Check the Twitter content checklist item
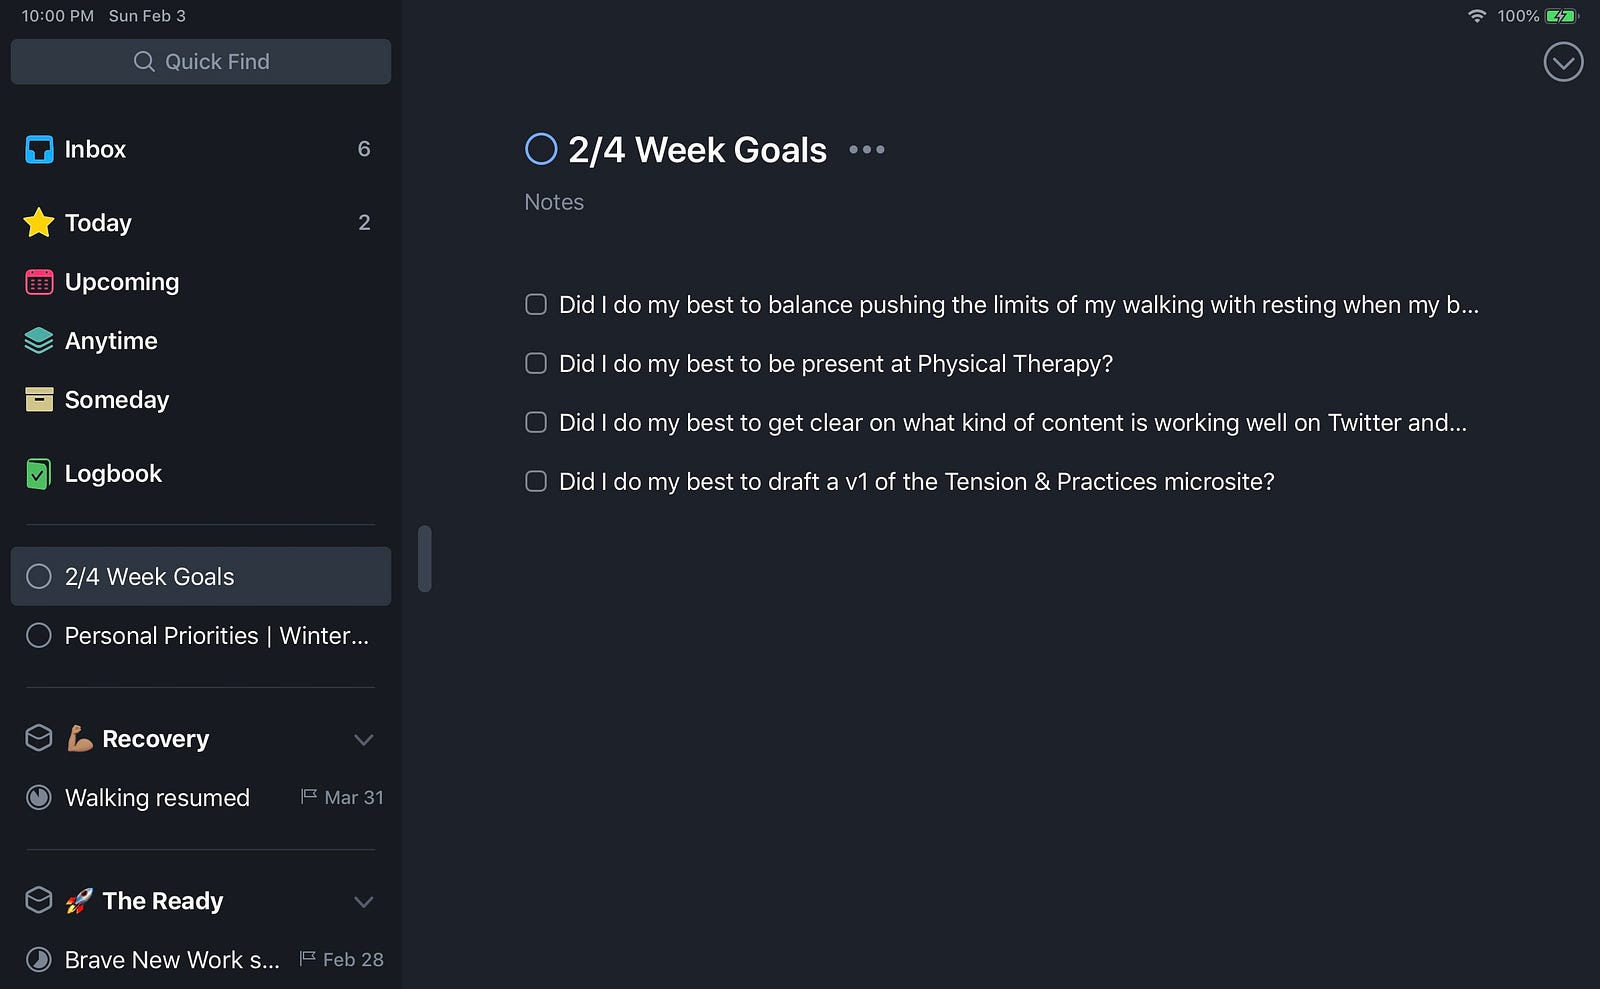The width and height of the screenshot is (1600, 989). (536, 422)
